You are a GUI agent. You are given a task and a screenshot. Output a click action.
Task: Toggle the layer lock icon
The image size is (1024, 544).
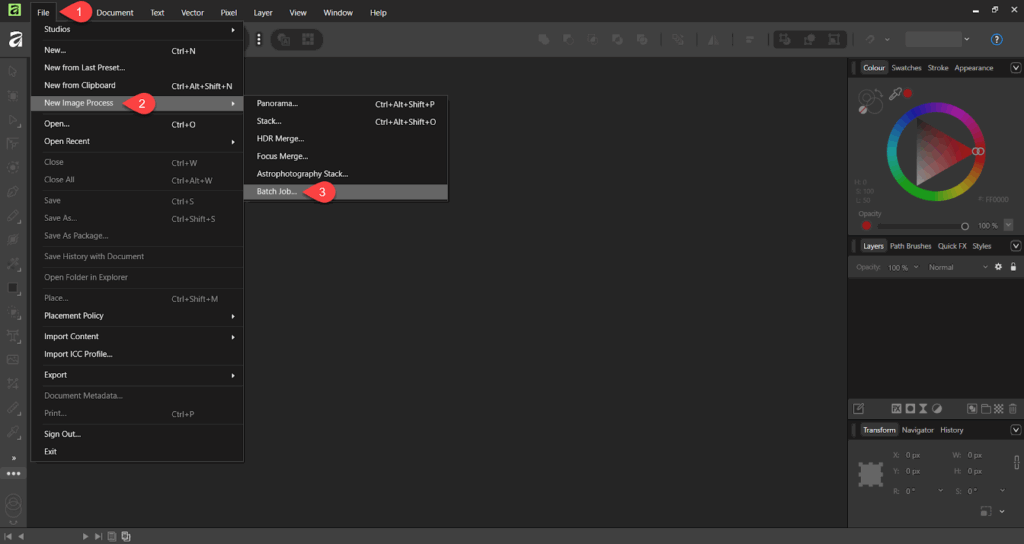click(1012, 267)
